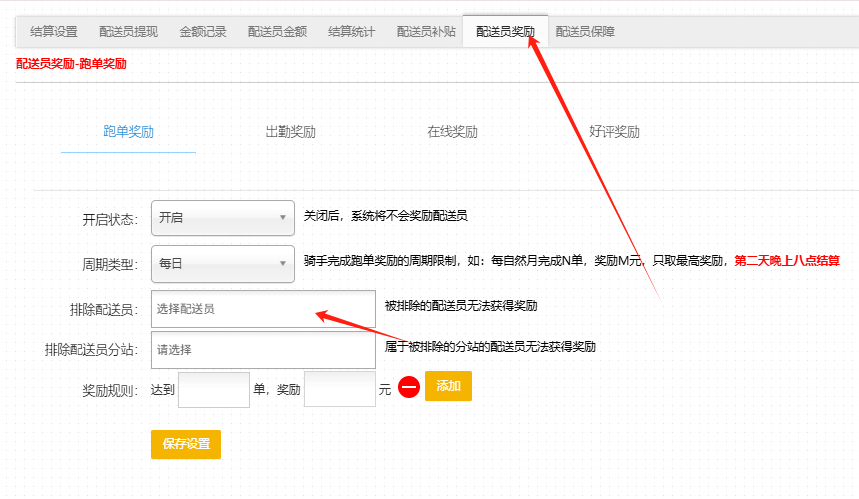Switch to the 出勤奖励 sub-tab
The width and height of the screenshot is (859, 499).
coord(290,132)
